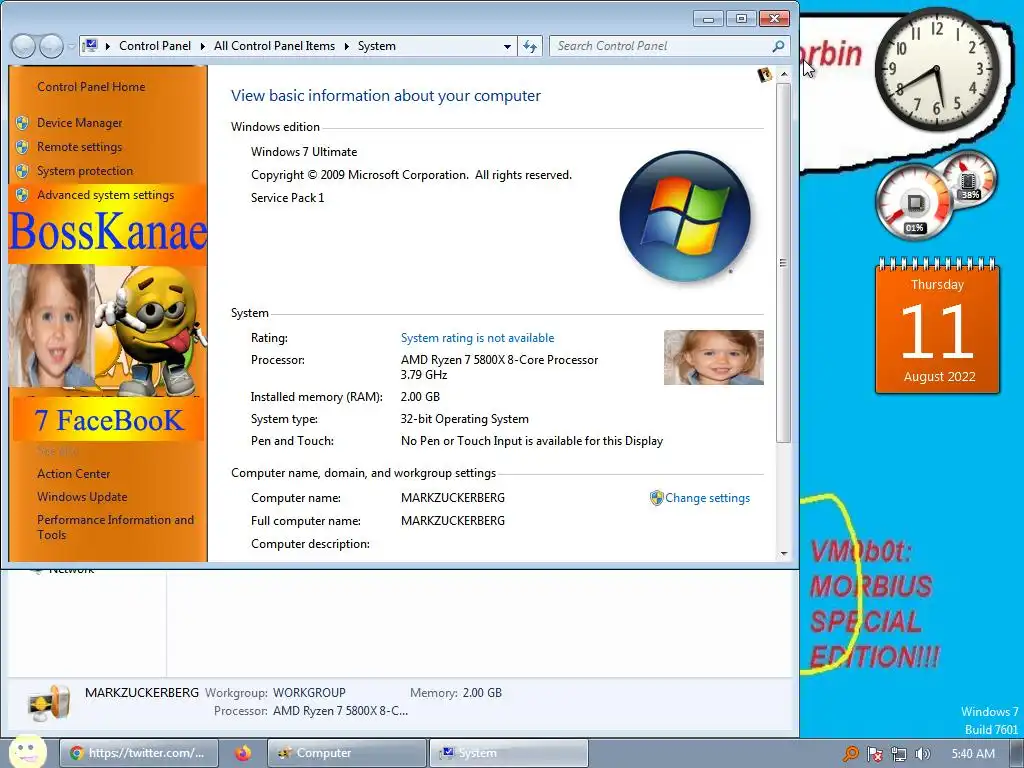The width and height of the screenshot is (1024, 768).
Task: Click the shield icon beside System protection
Action: pyautogui.click(x=22, y=171)
